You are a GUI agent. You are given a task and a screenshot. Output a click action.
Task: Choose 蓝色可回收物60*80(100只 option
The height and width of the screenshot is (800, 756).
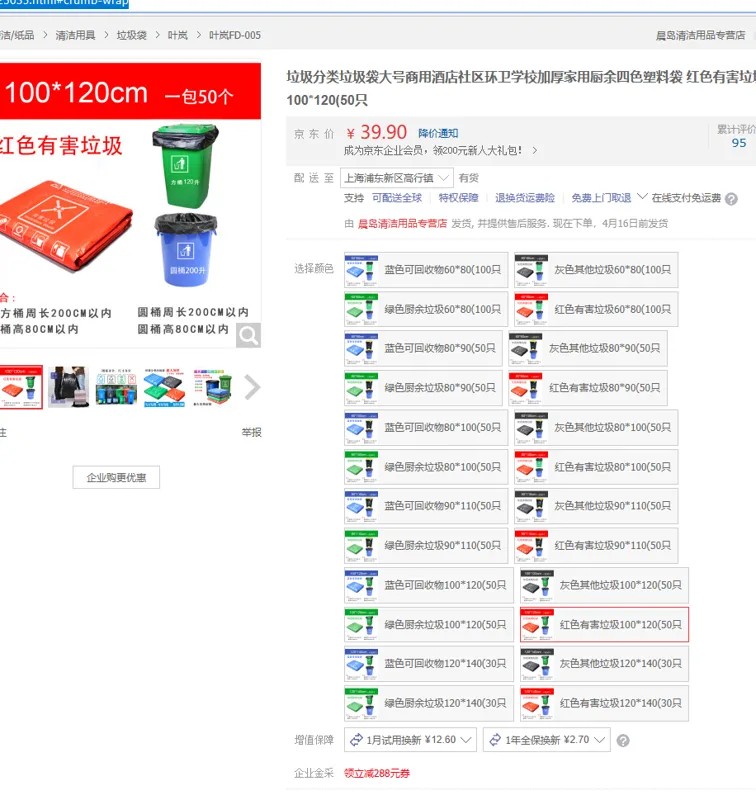click(426, 270)
